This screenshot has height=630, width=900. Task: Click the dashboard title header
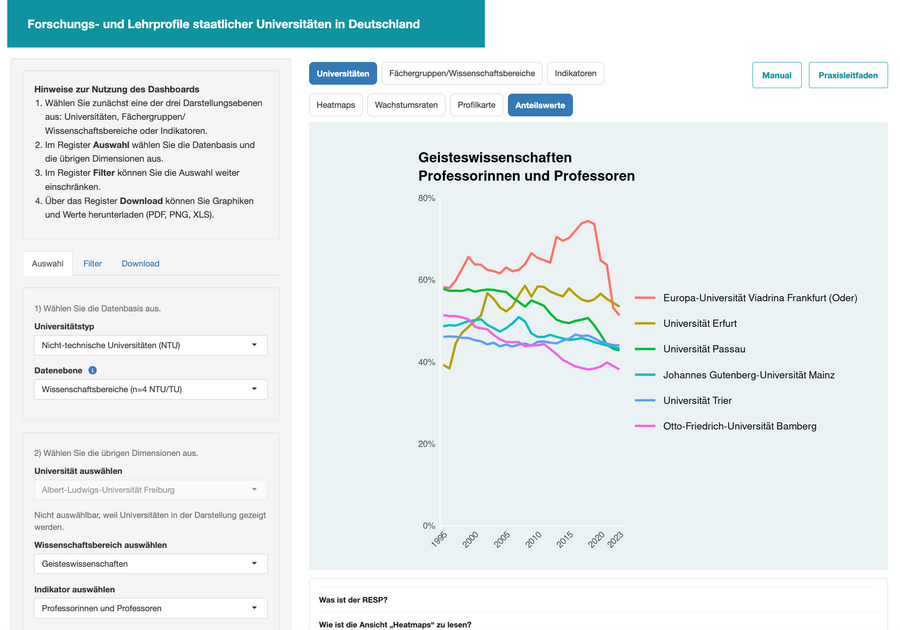[x=223, y=24]
